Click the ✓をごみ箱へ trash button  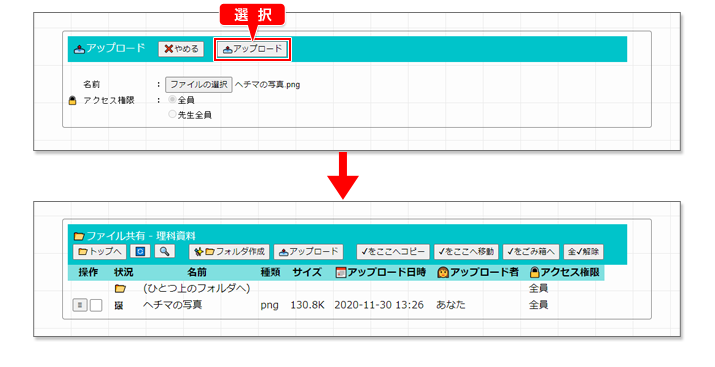pos(531,251)
